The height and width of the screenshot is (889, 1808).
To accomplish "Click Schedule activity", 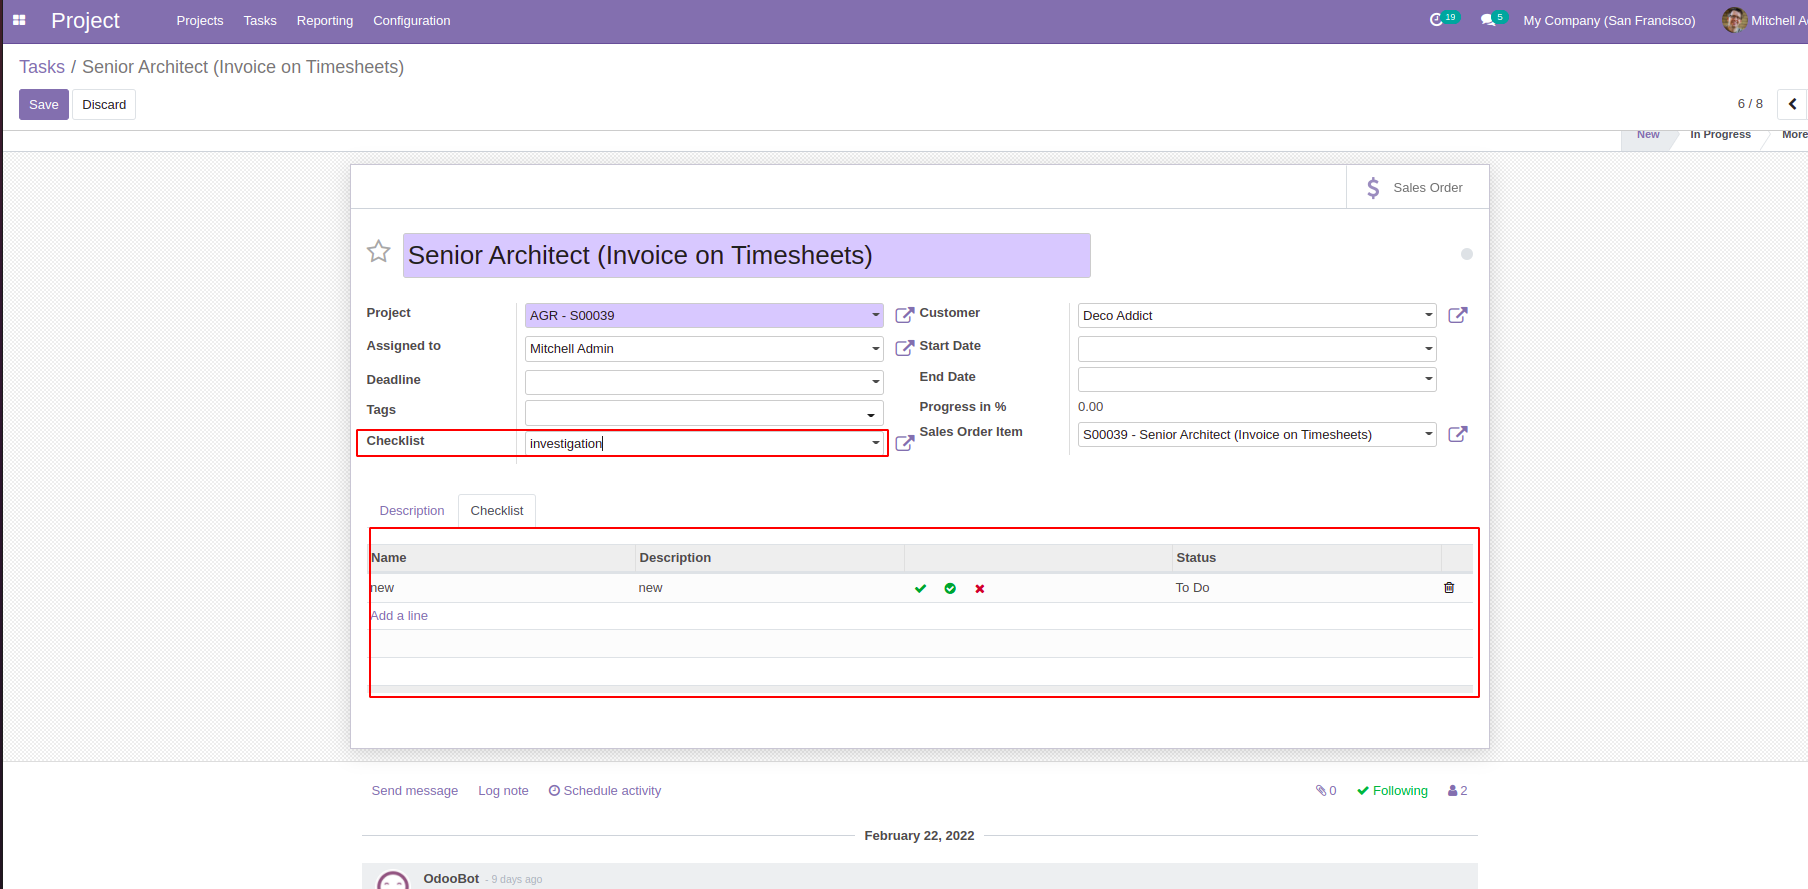I will click(x=605, y=791).
